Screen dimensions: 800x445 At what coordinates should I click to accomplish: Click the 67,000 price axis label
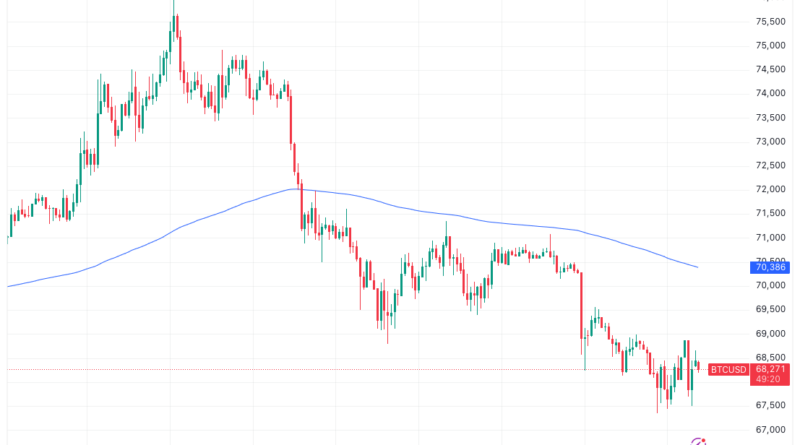[768, 429]
